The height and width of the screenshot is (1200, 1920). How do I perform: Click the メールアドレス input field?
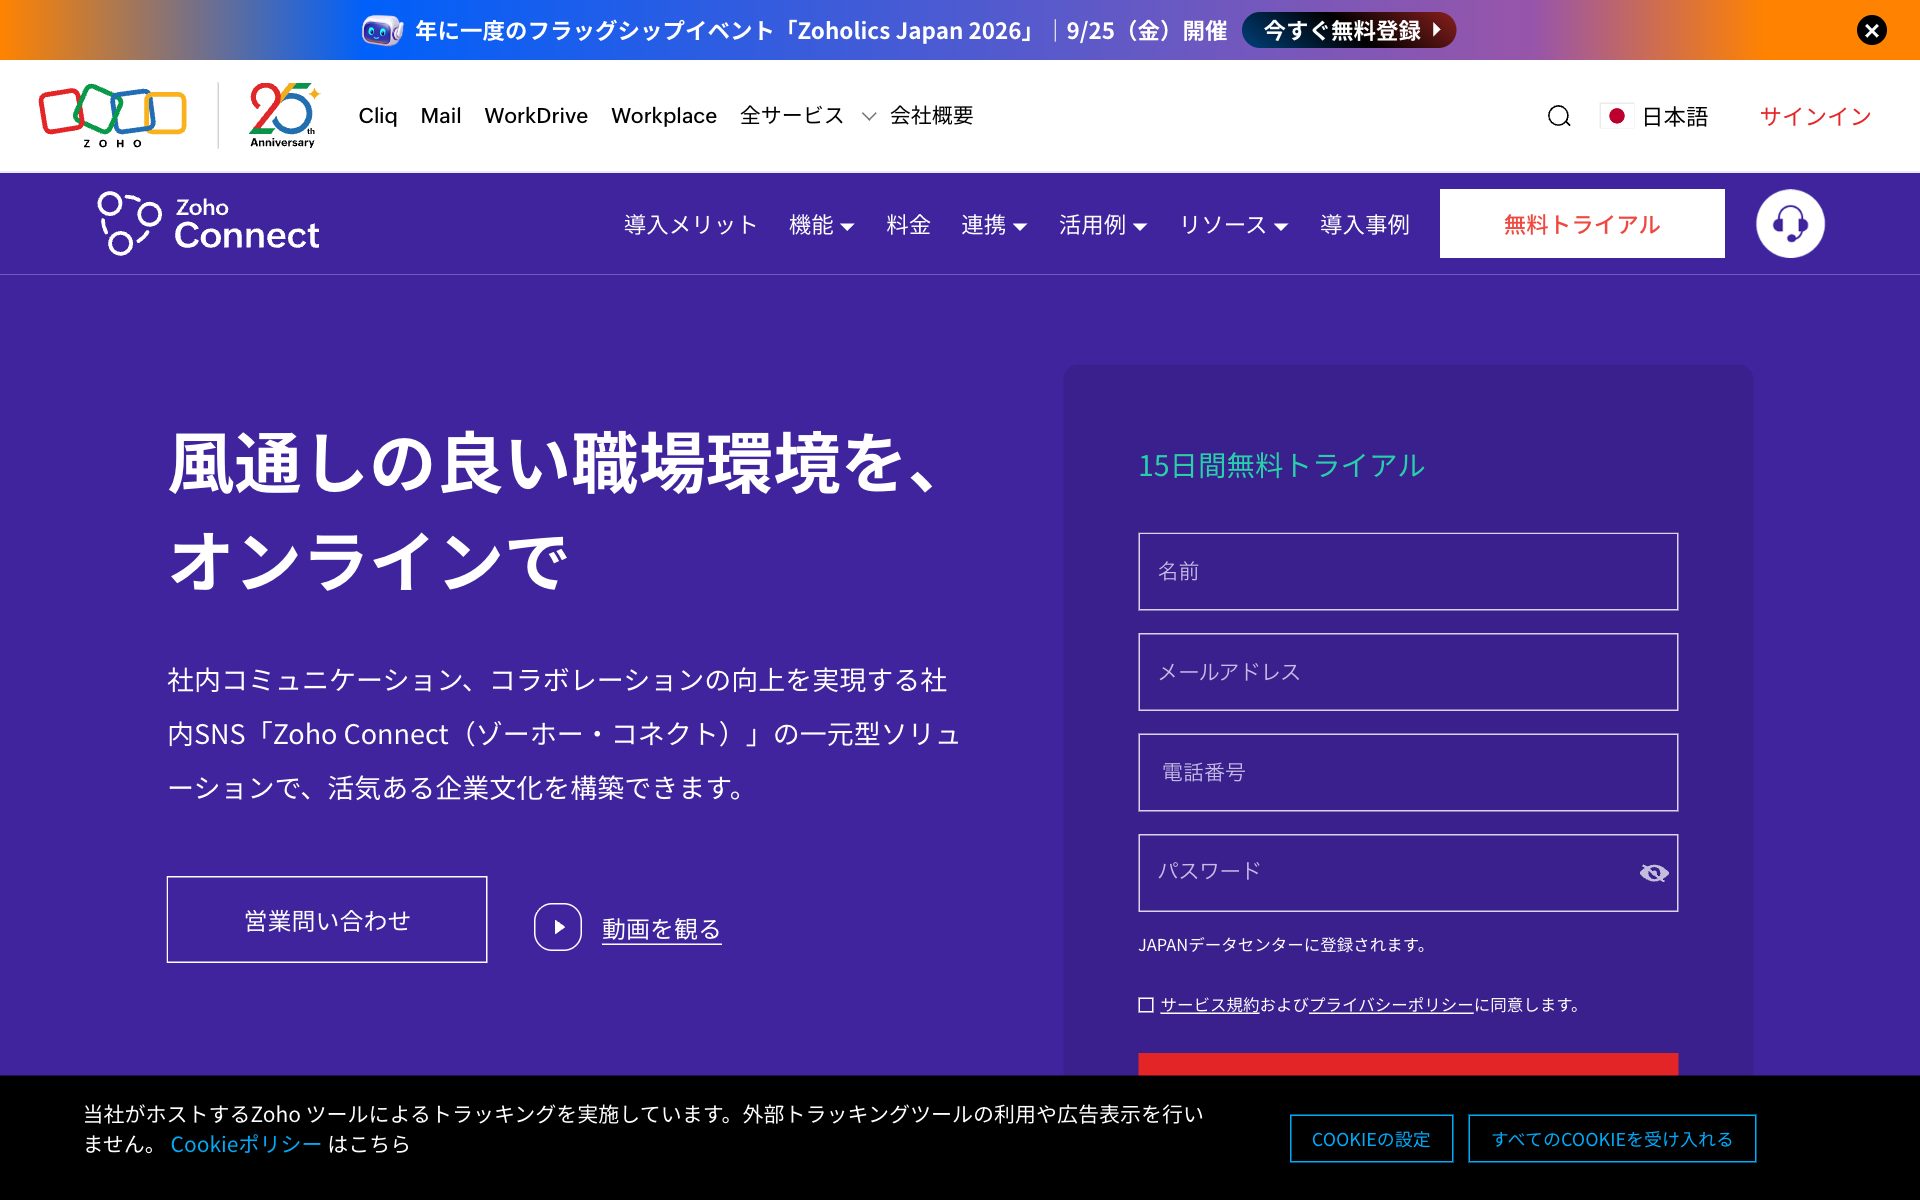point(1408,672)
